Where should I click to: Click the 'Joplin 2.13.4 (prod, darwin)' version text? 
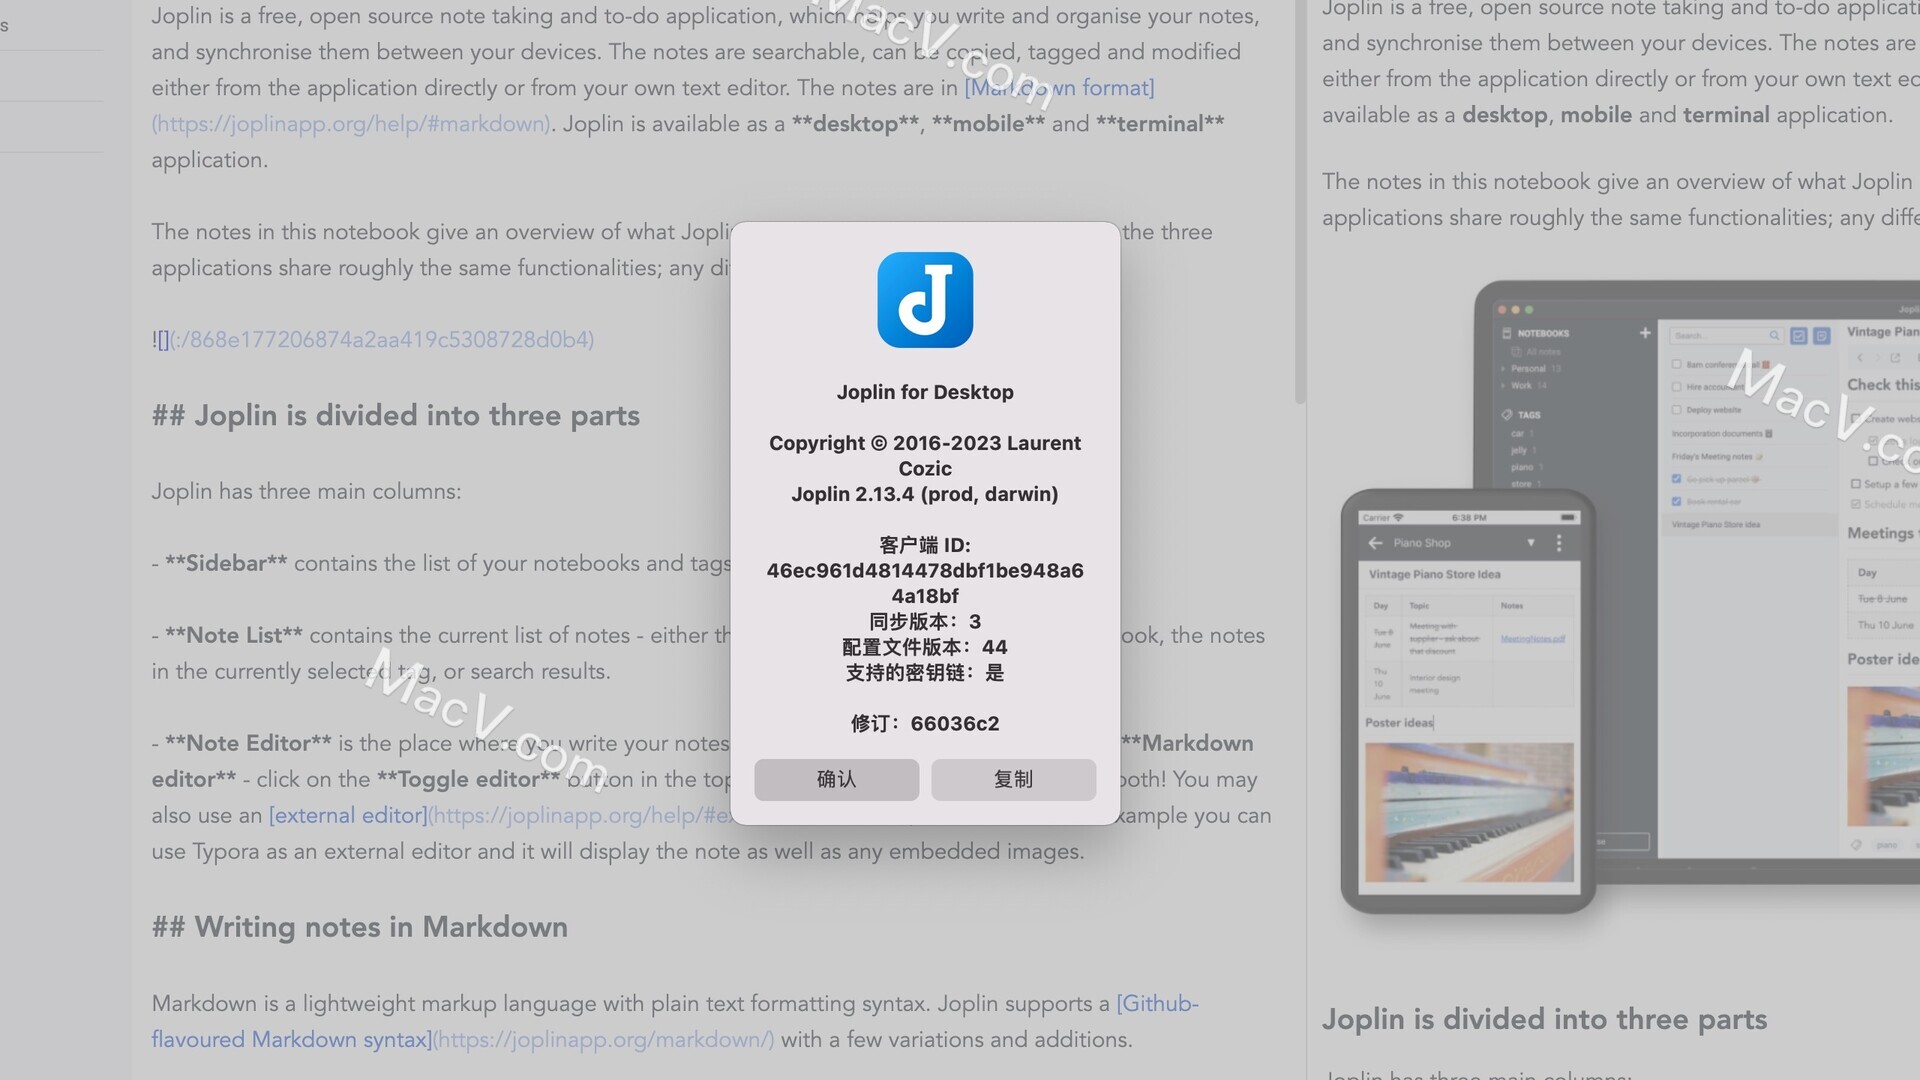925,494
